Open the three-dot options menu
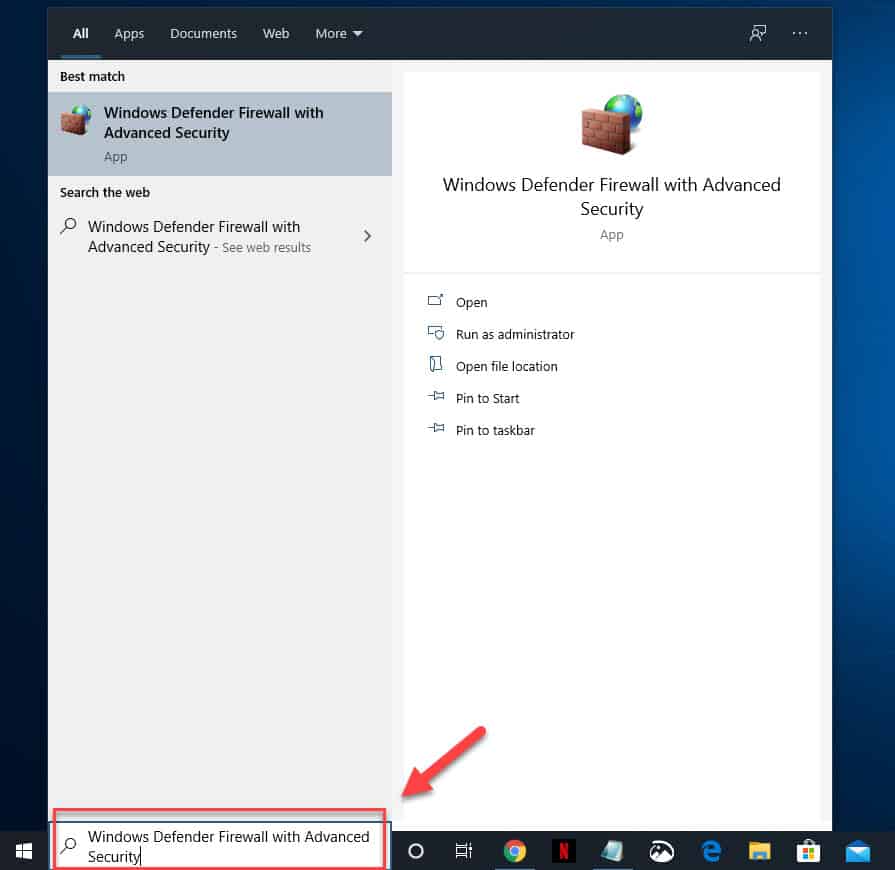 pos(800,34)
